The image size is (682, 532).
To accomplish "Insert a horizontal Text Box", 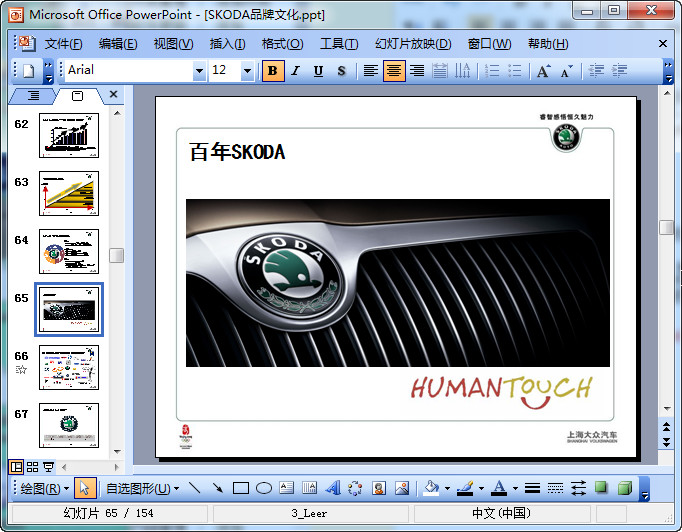I will 287,488.
